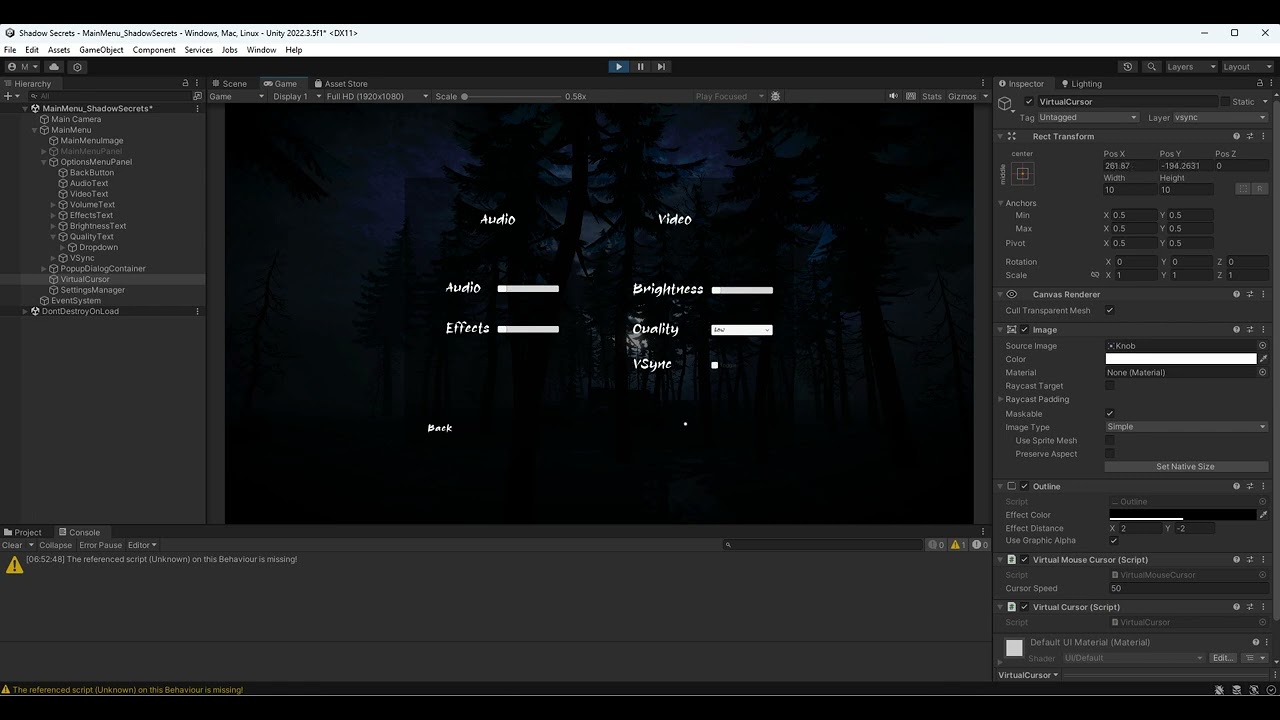The width and height of the screenshot is (1280, 720).
Task: Open the Object Picker for Source Image
Action: 1262,345
